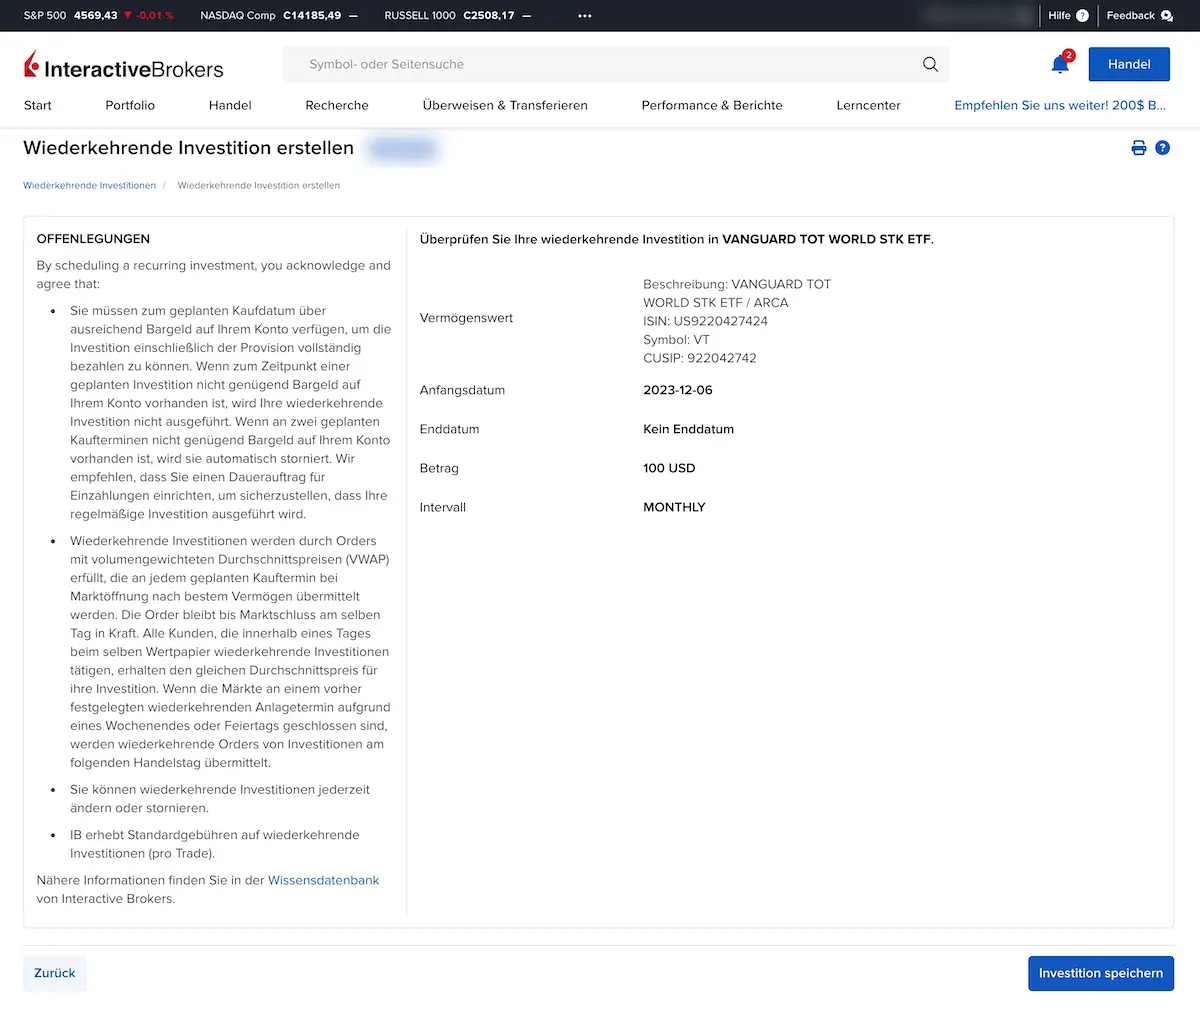
Task: Click the Zurück button
Action: click(55, 973)
